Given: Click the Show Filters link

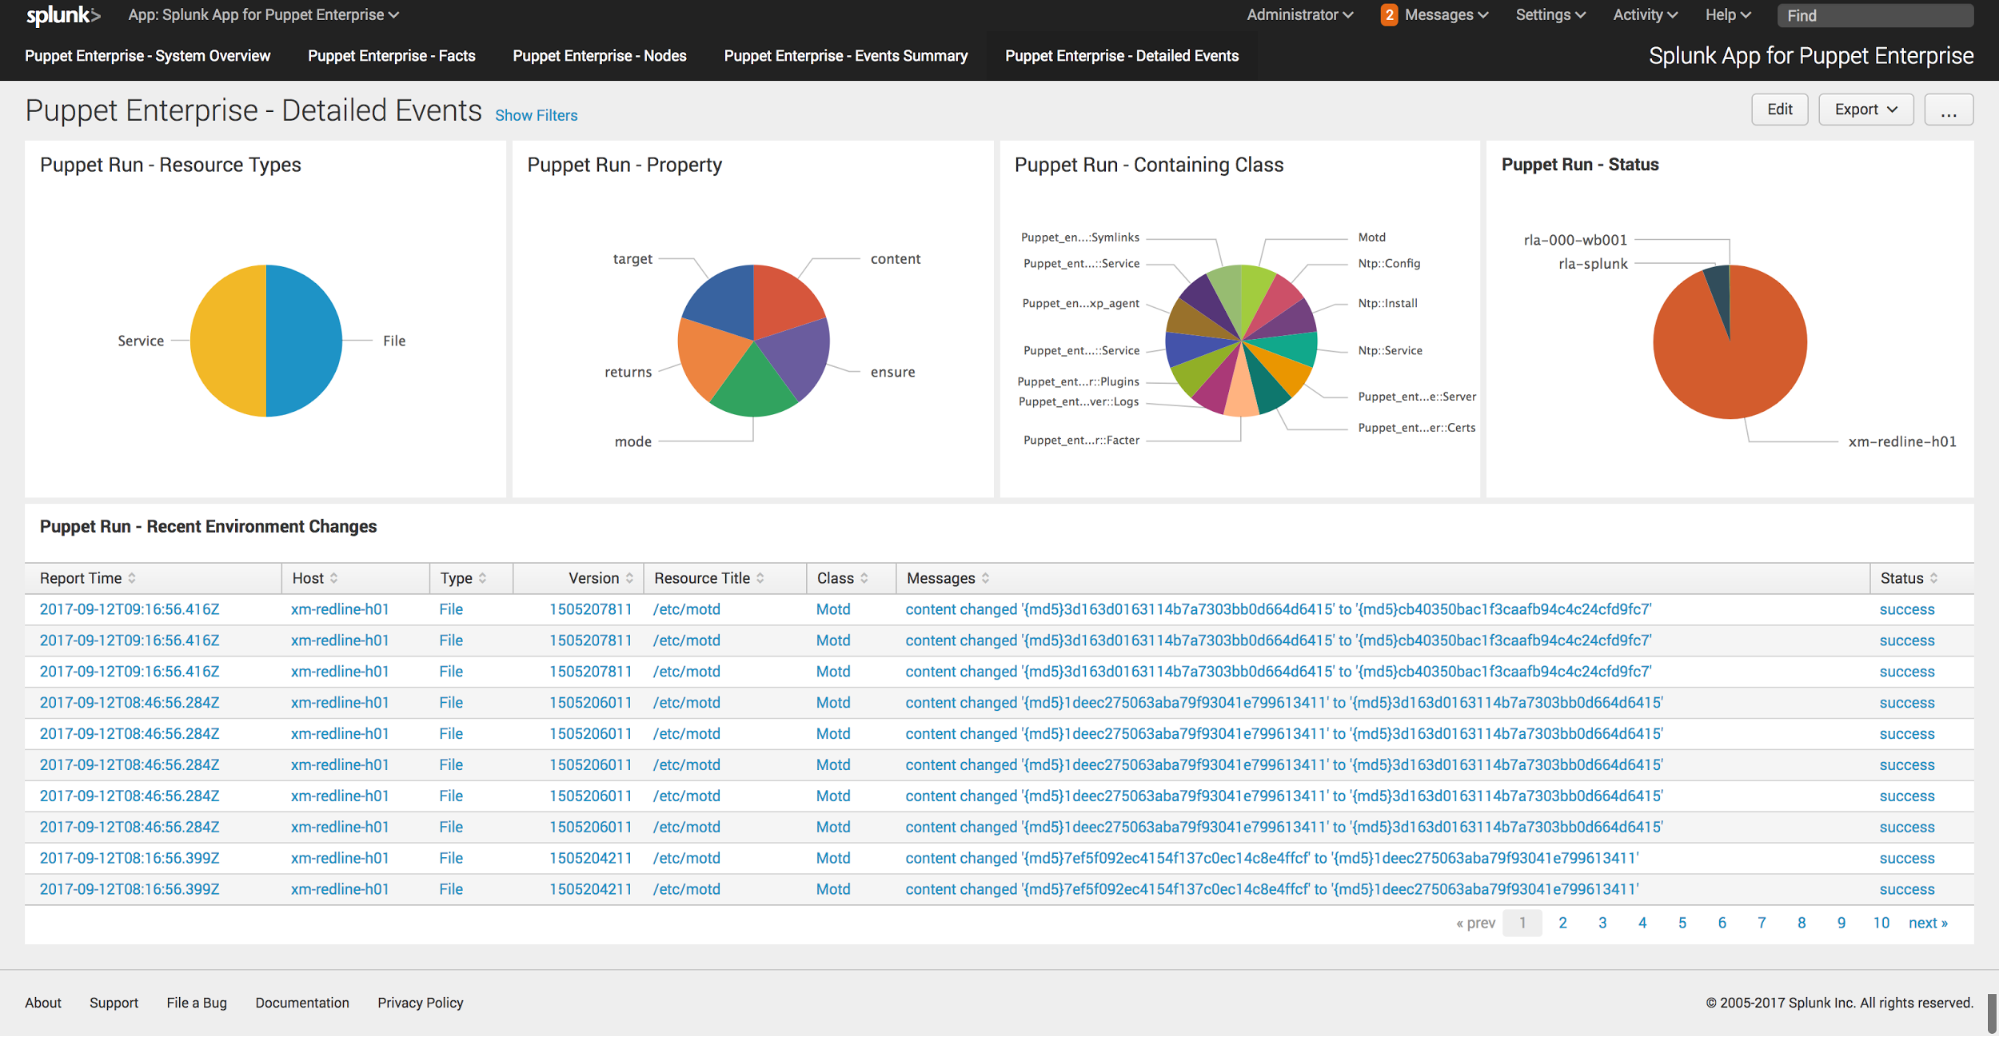Looking at the screenshot, I should 536,115.
